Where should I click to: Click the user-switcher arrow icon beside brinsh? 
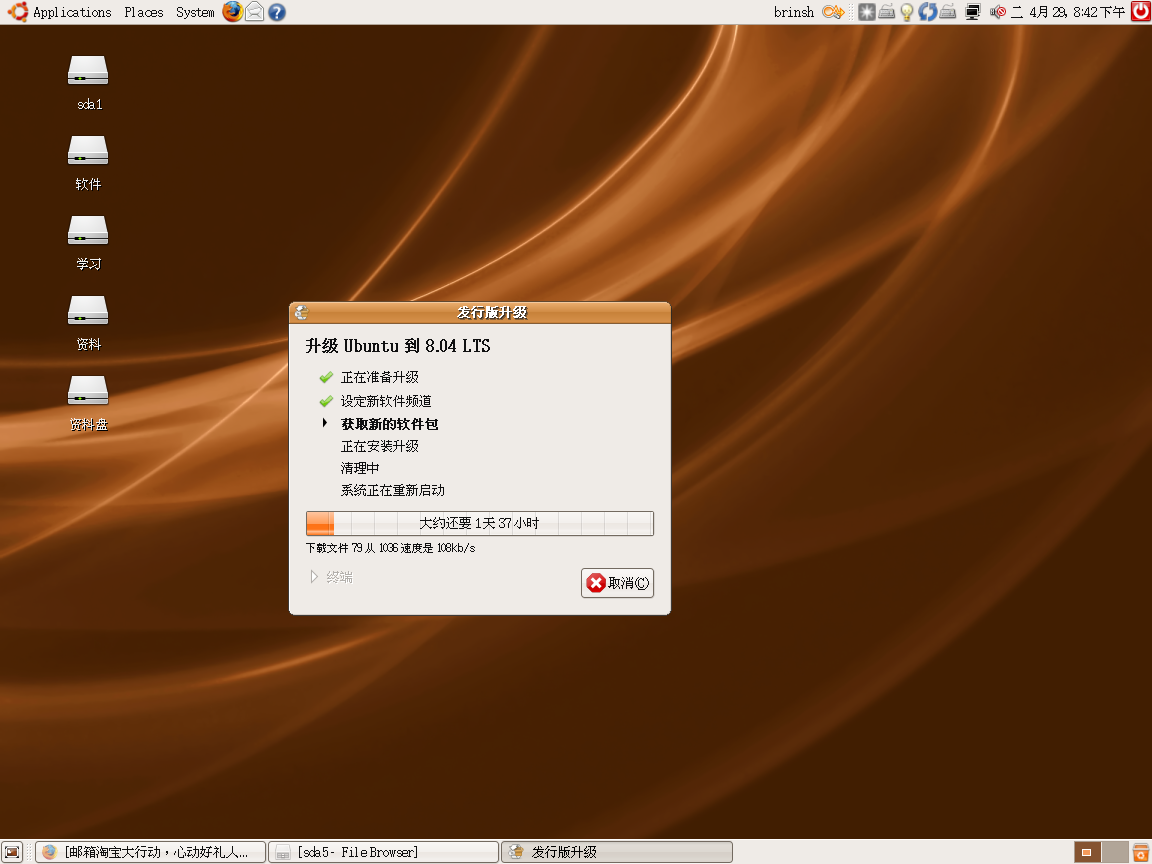click(x=833, y=12)
